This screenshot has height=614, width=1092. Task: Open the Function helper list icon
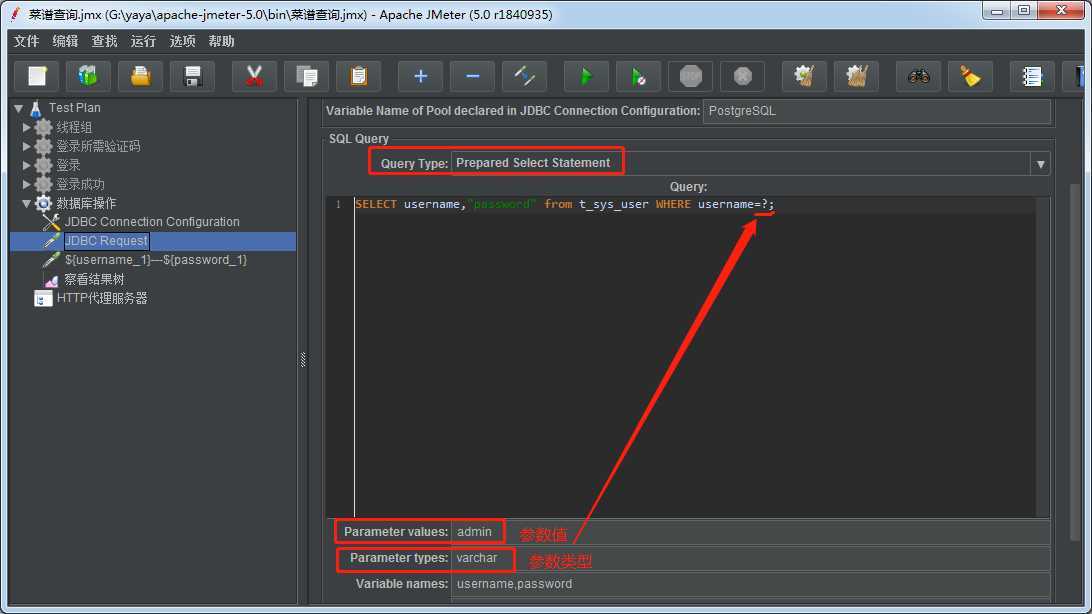[1031, 76]
